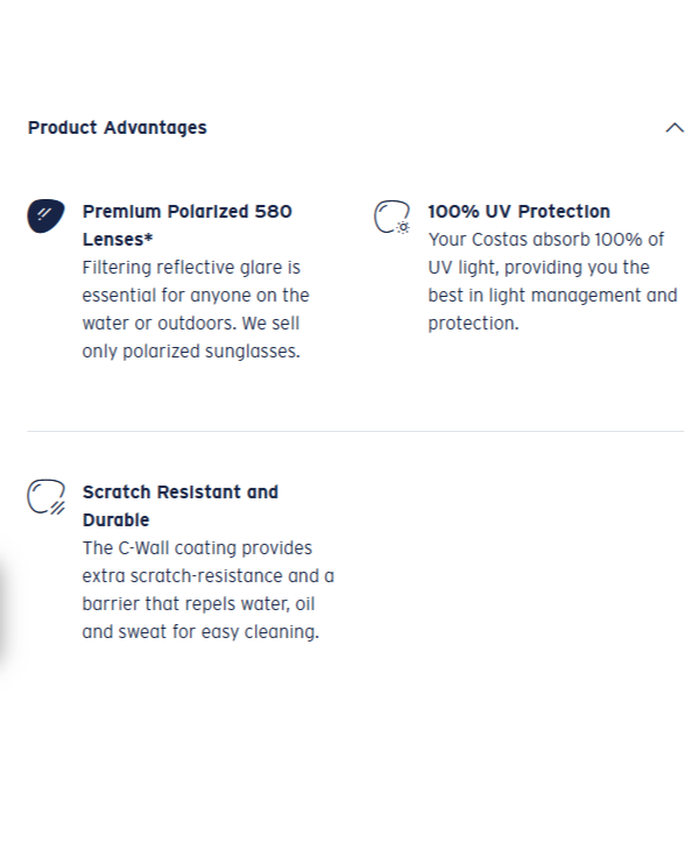Click the UV protection lens icon

pos(391,217)
